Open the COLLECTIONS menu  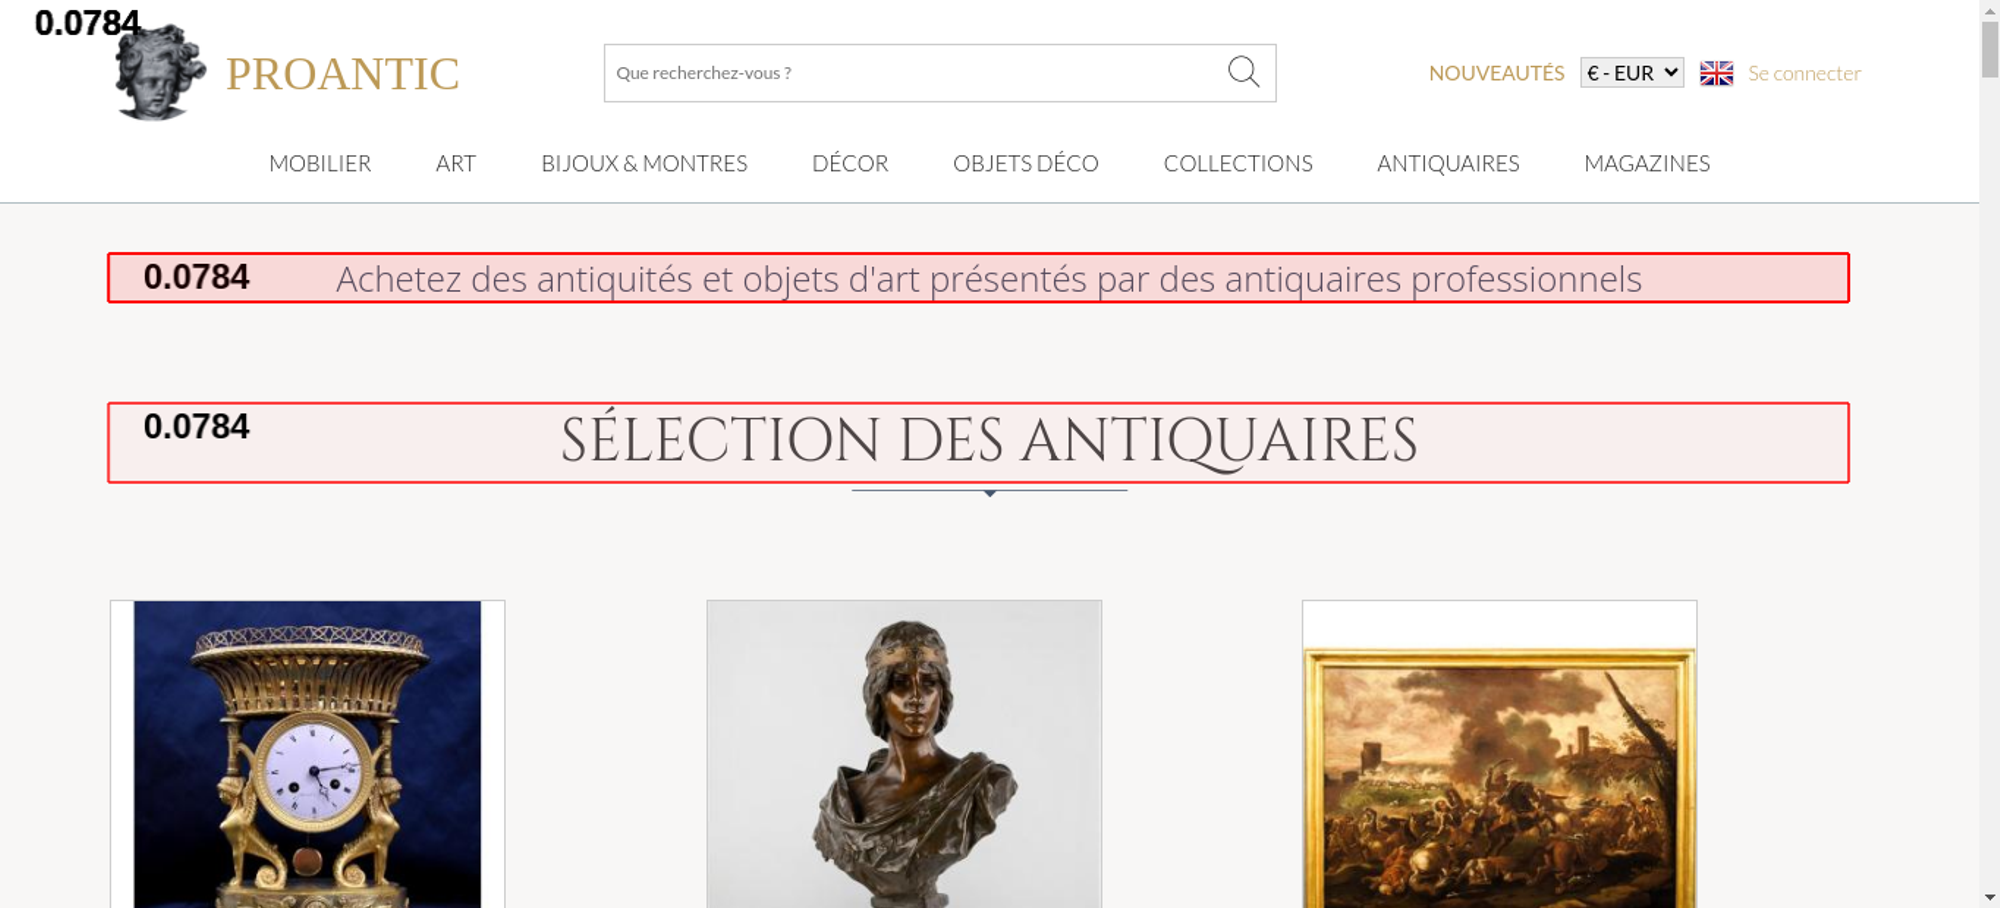1238,163
